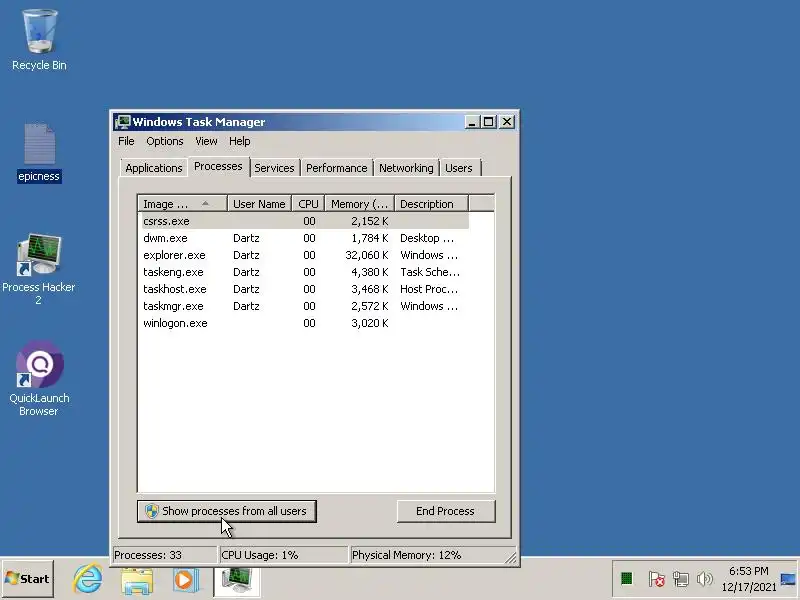Click the 6:53 PM taskbar clock
The height and width of the screenshot is (600, 800).
[748, 571]
